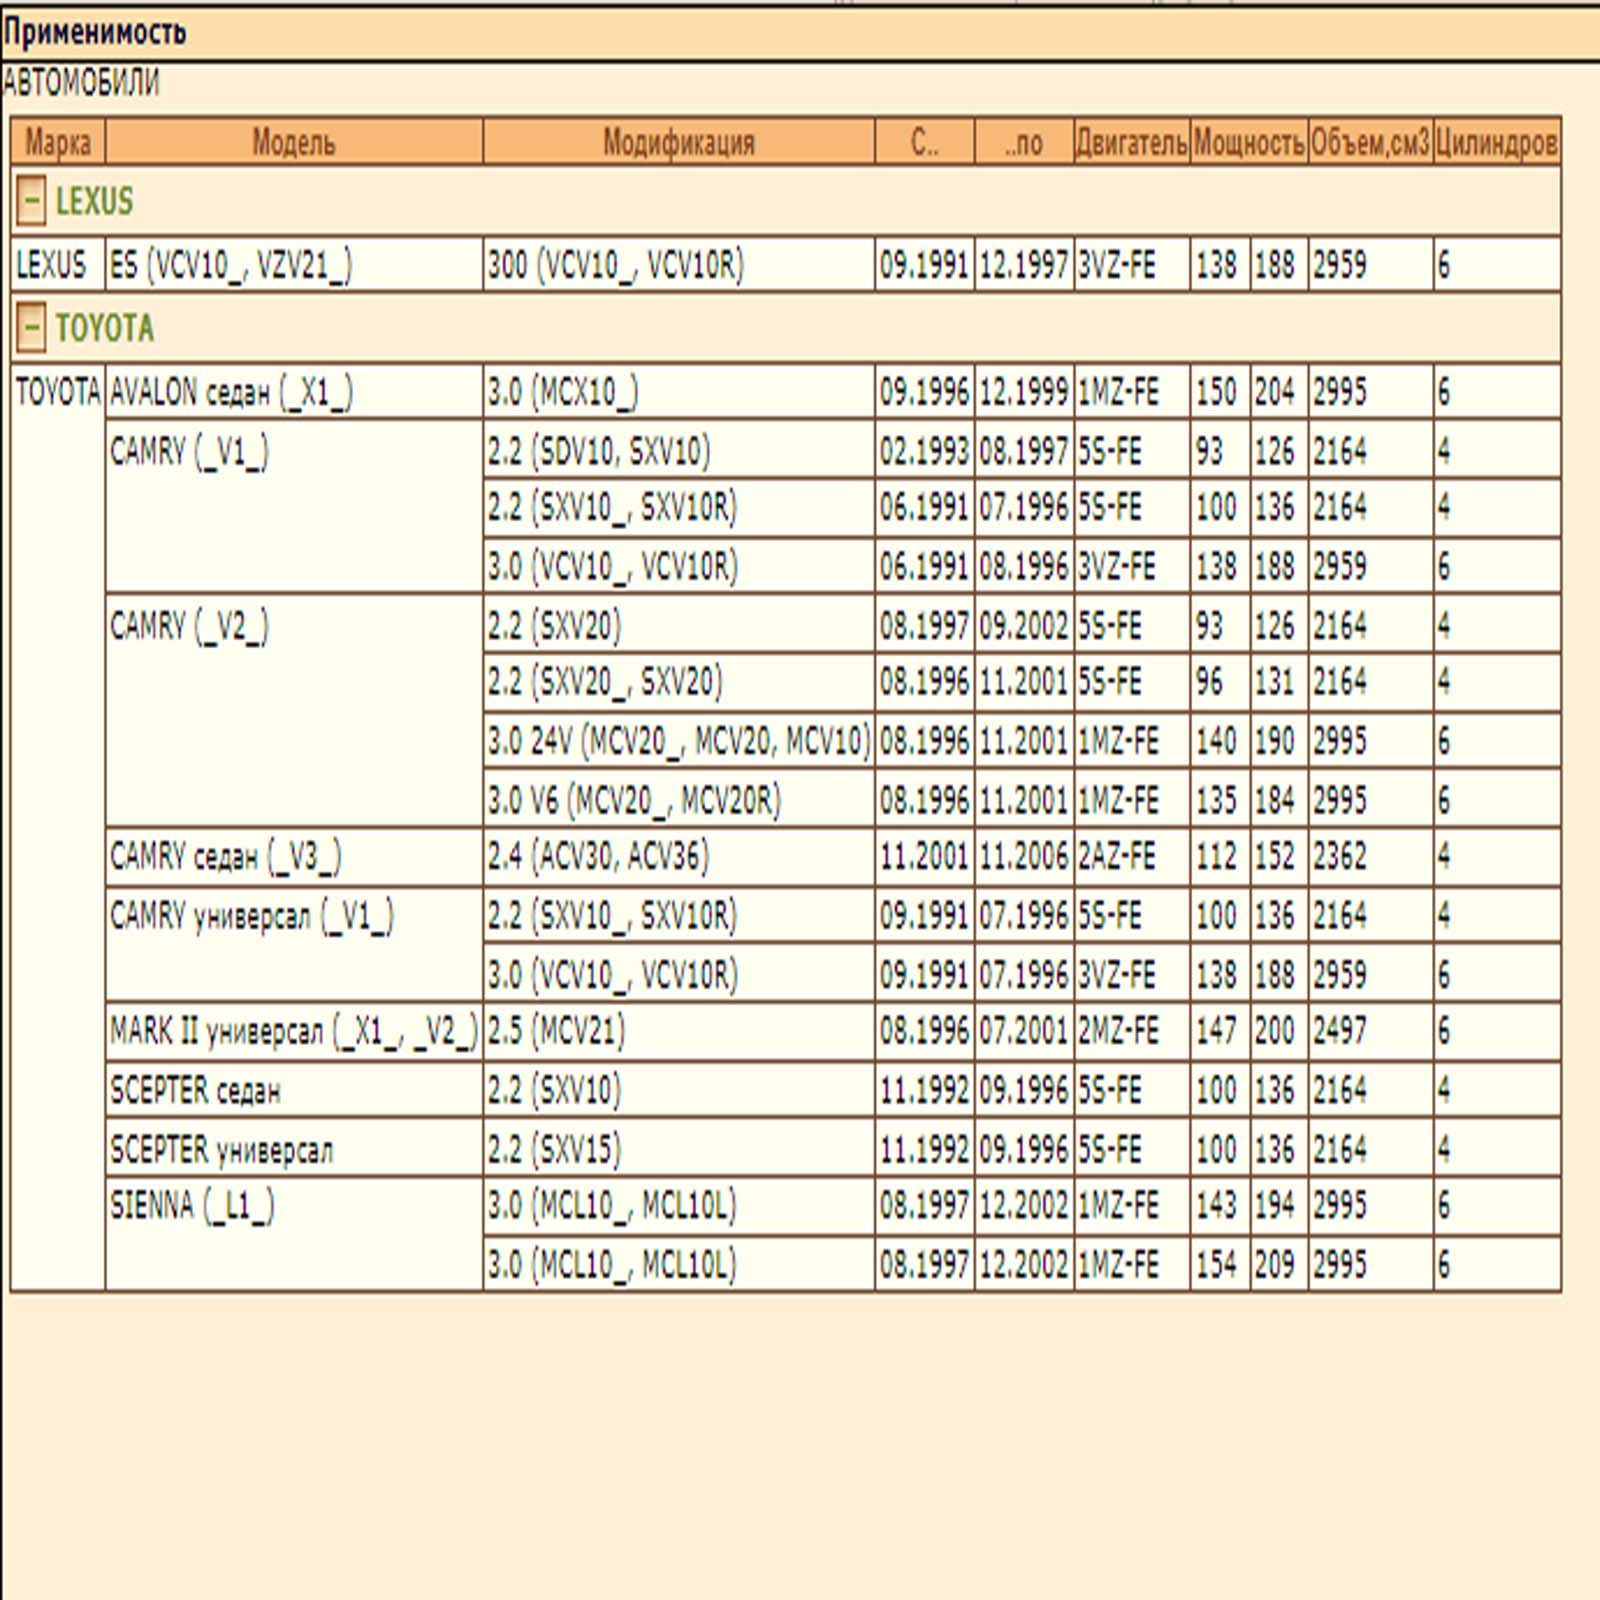Click the Цилиндров column header
This screenshot has width=1600, height=1600.
click(x=1497, y=143)
